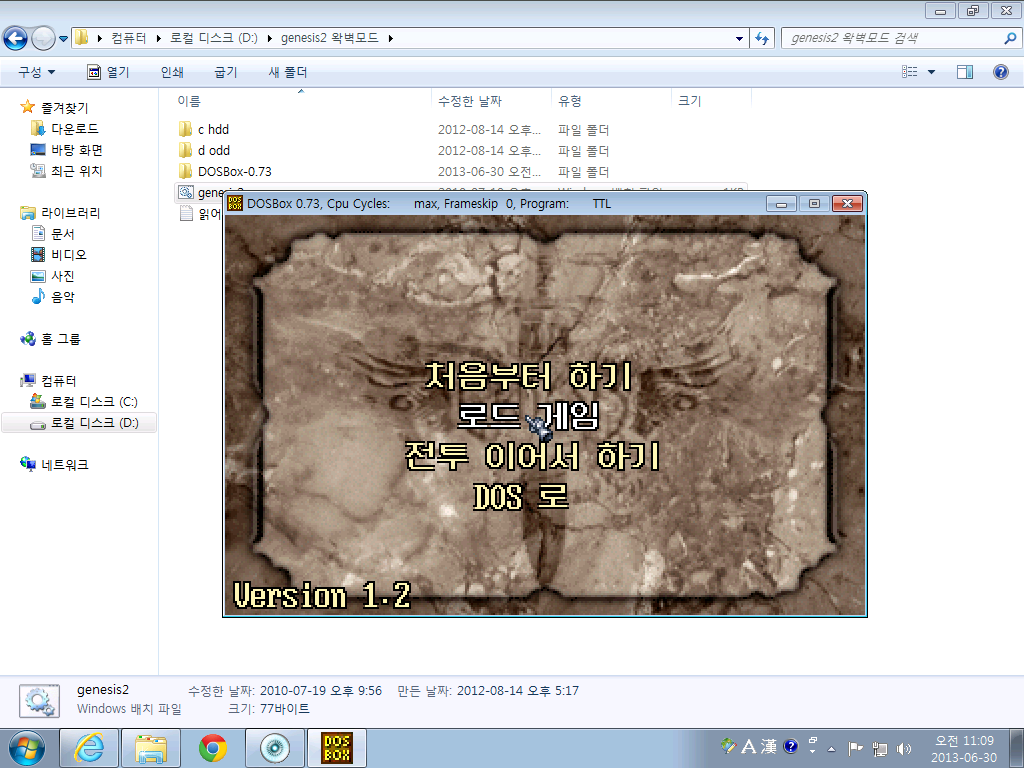1024x768 pixels.
Task: Select 네트워크 in the navigation pane
Action: pyautogui.click(x=64, y=464)
